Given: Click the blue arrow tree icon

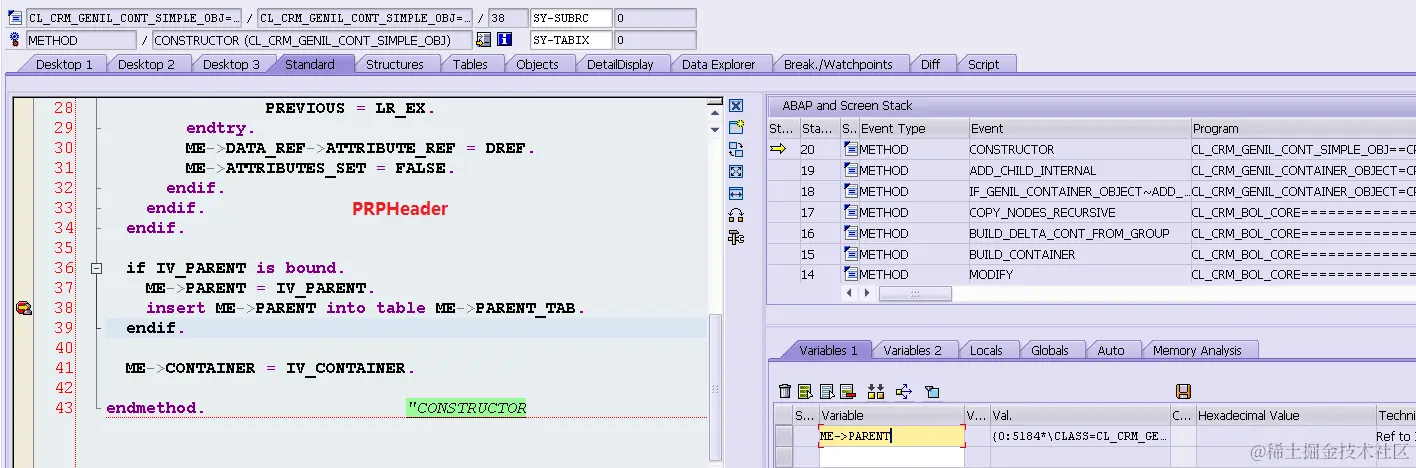Looking at the screenshot, I should click(904, 391).
